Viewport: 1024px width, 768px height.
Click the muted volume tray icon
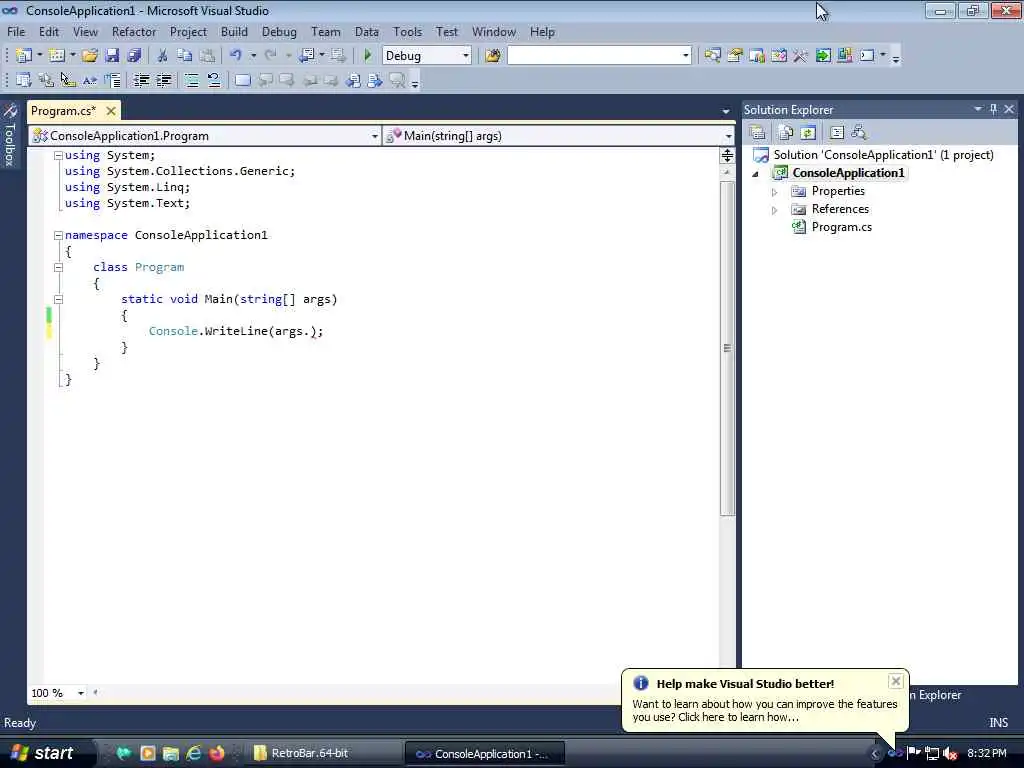950,753
